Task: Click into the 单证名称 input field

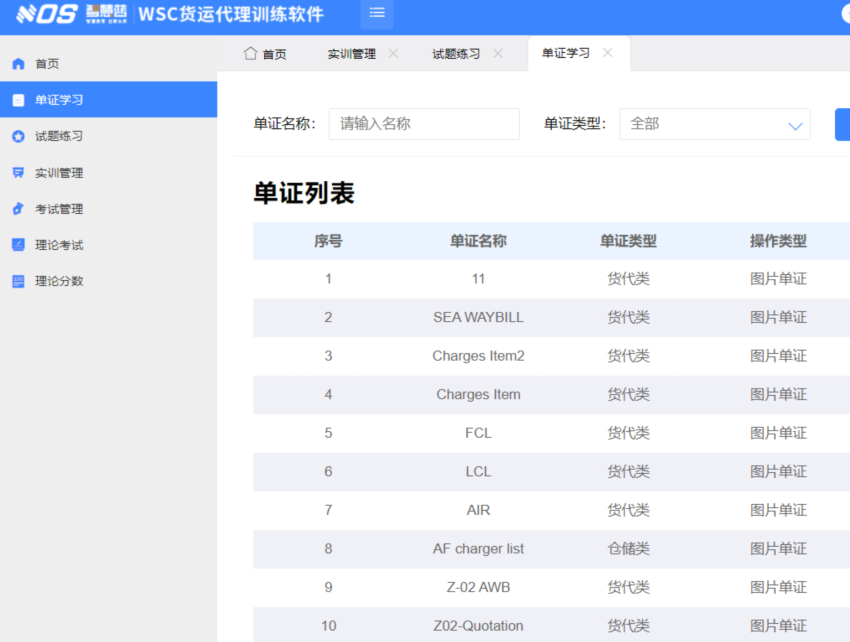Action: (424, 124)
